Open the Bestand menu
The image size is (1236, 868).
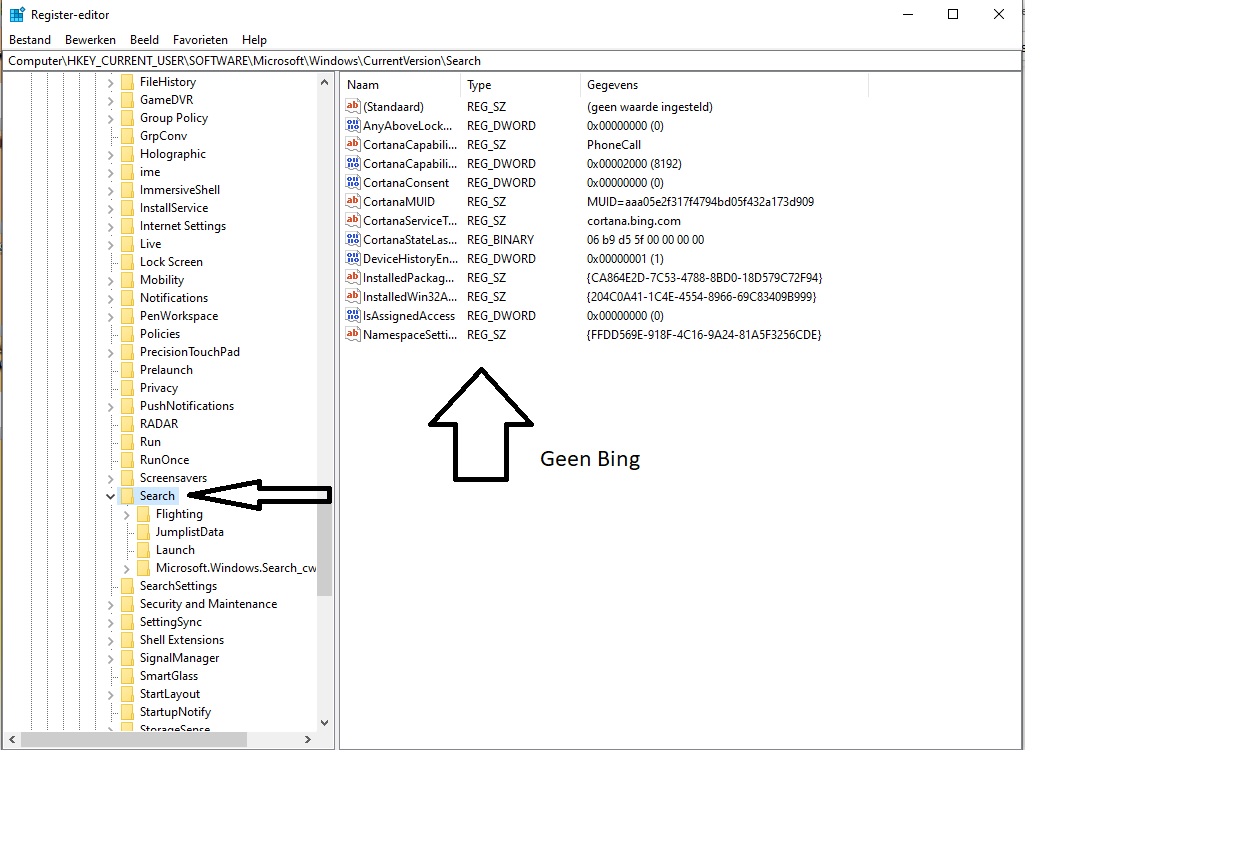coord(30,40)
